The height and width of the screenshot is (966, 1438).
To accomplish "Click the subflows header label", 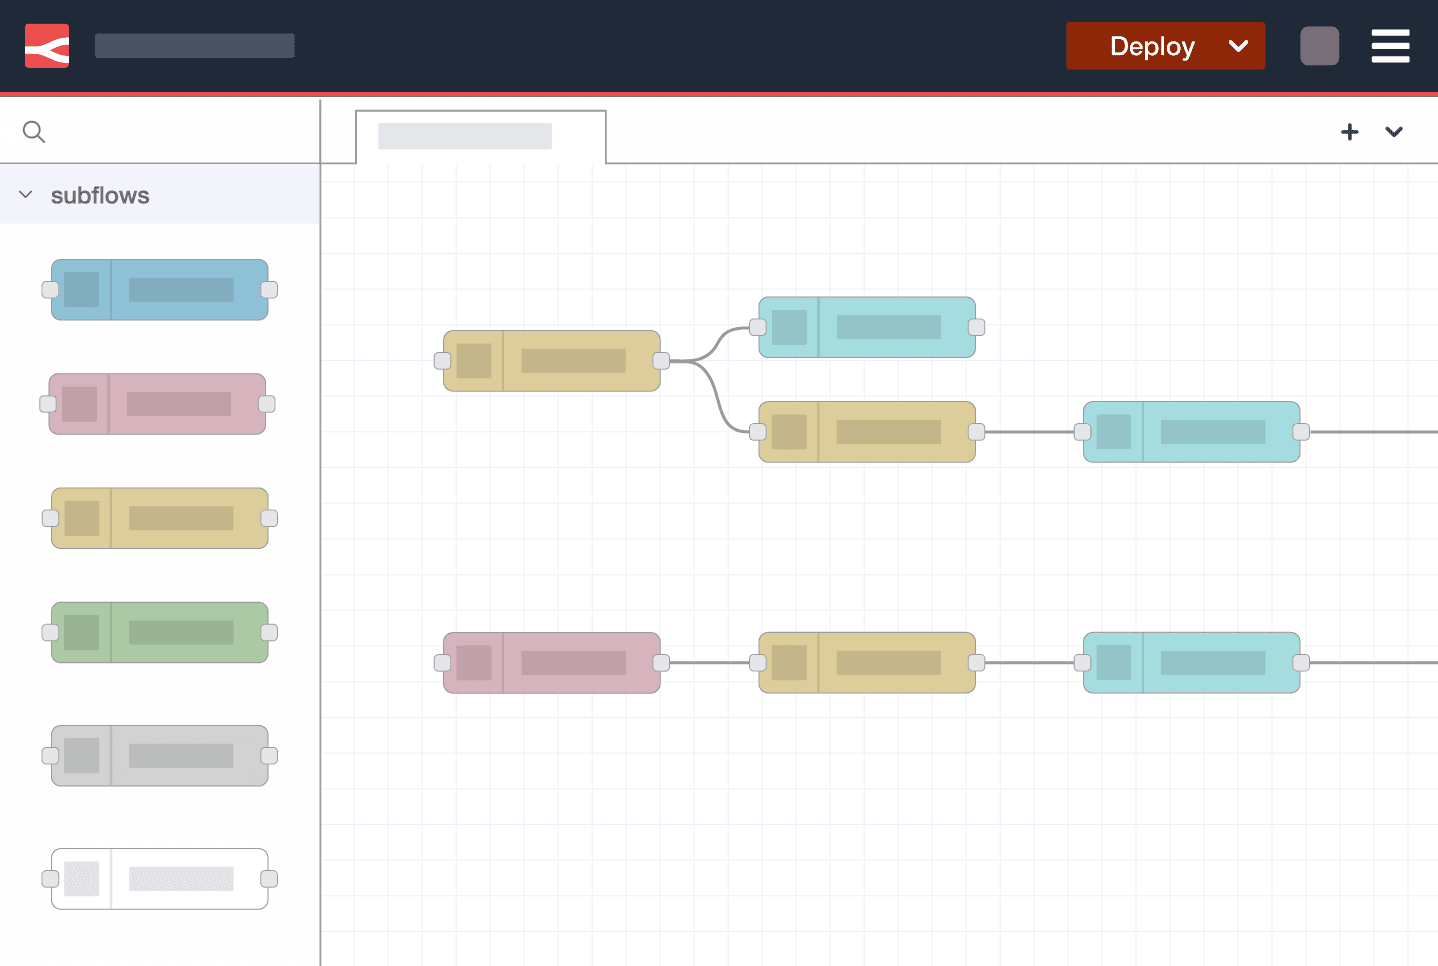I will click(x=100, y=195).
